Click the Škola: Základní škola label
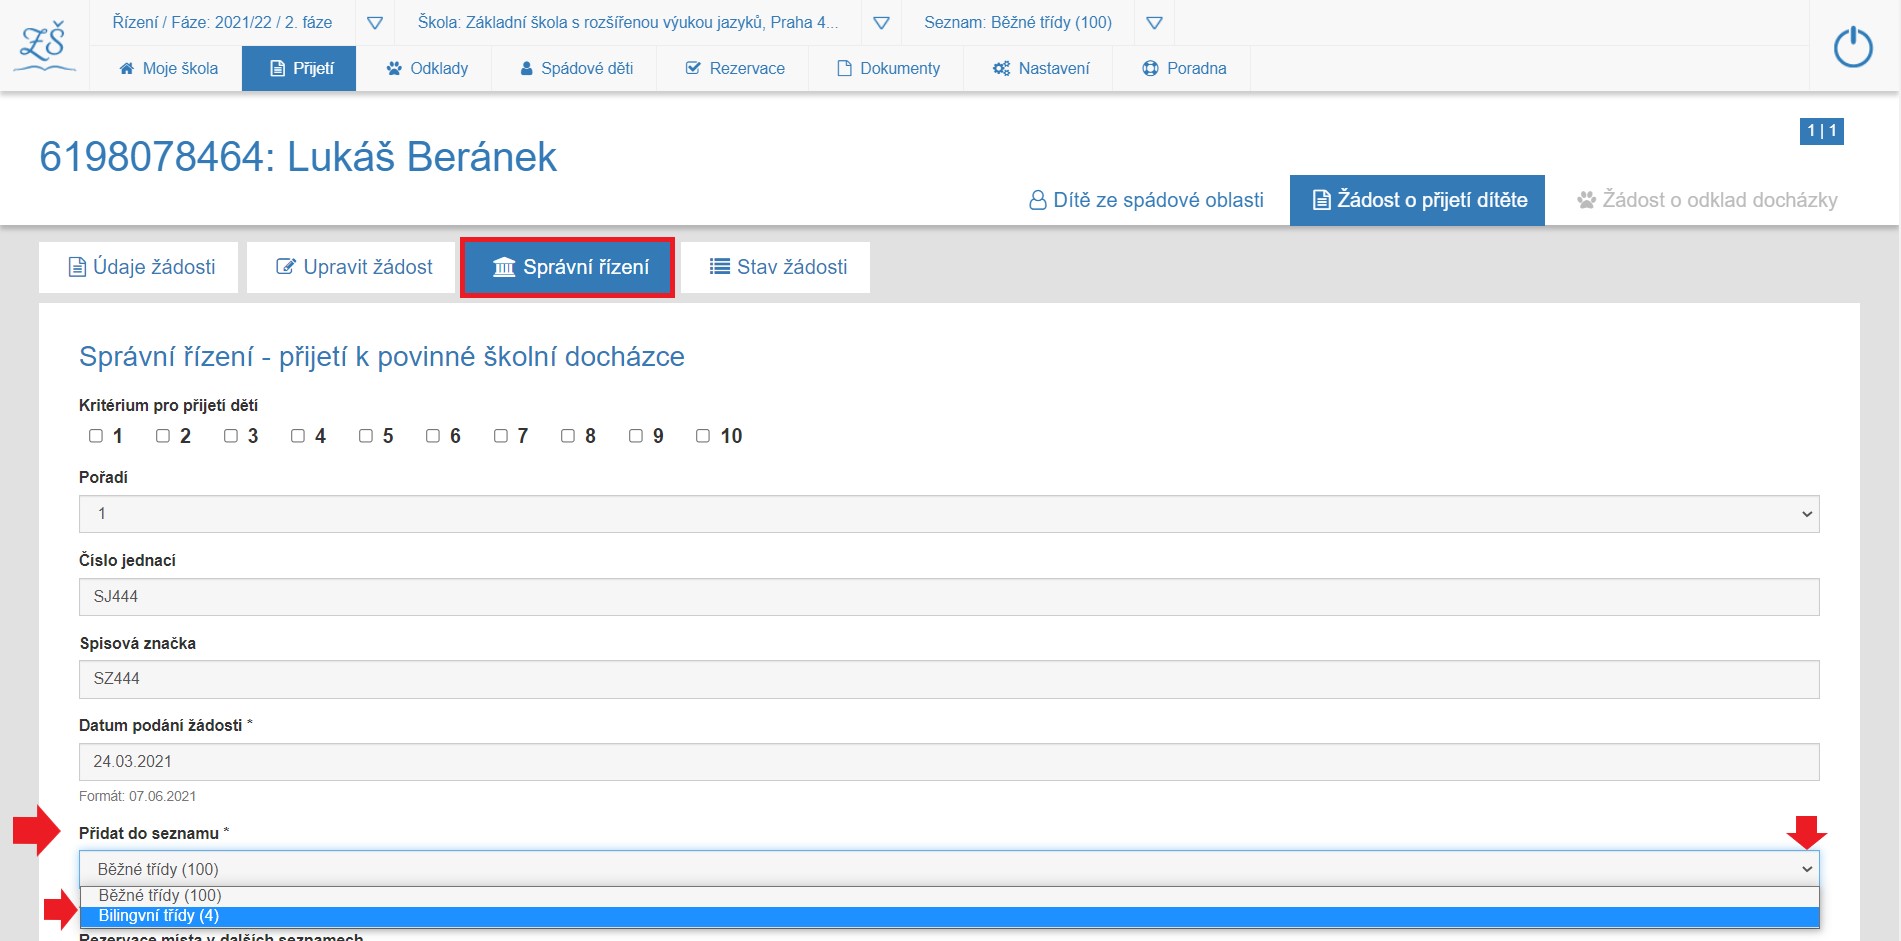Image resolution: width=1901 pixels, height=941 pixels. tap(627, 22)
